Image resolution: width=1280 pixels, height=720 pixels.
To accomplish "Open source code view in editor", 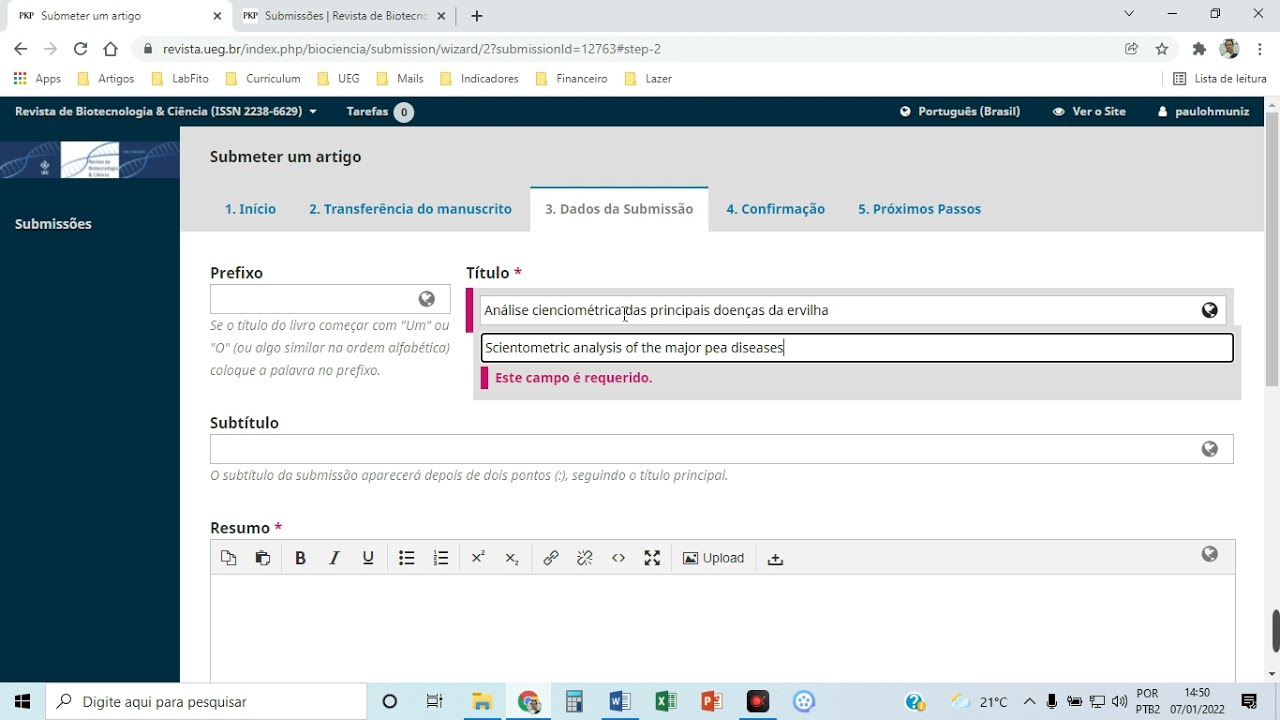I will coord(619,558).
